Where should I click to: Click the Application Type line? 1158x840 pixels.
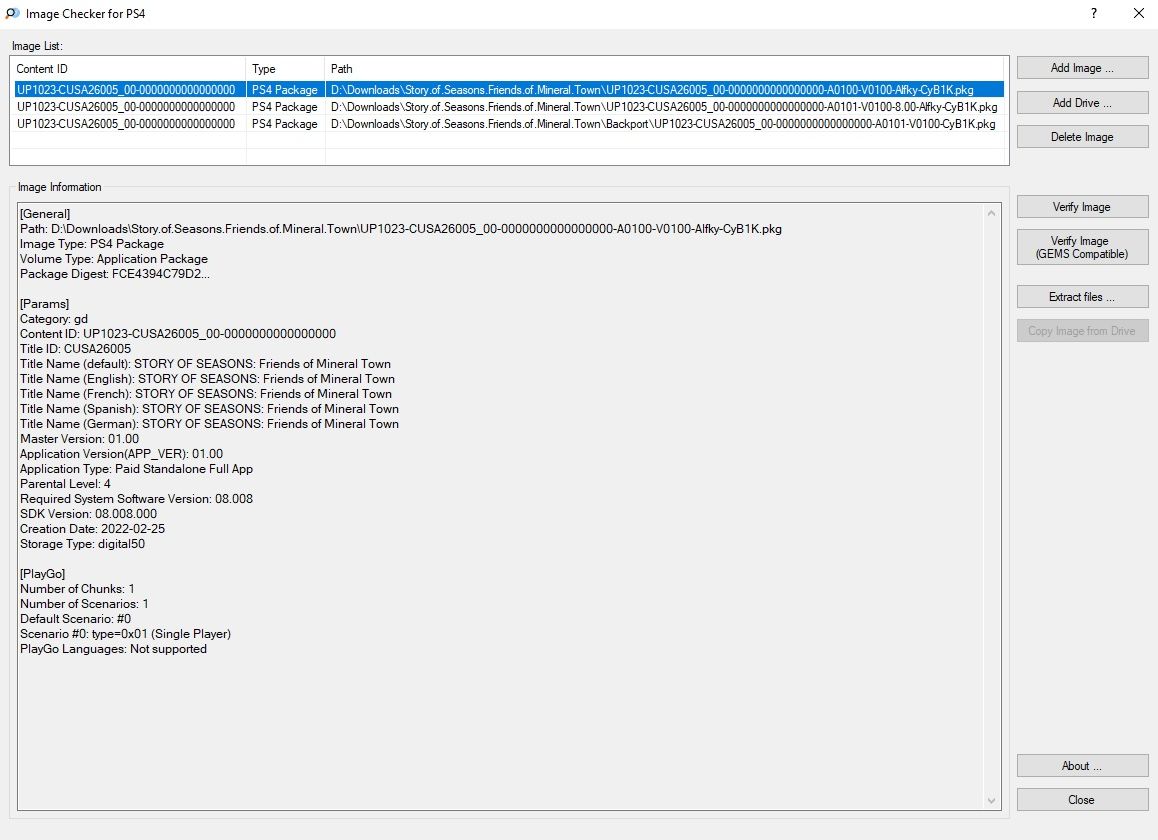(137, 469)
